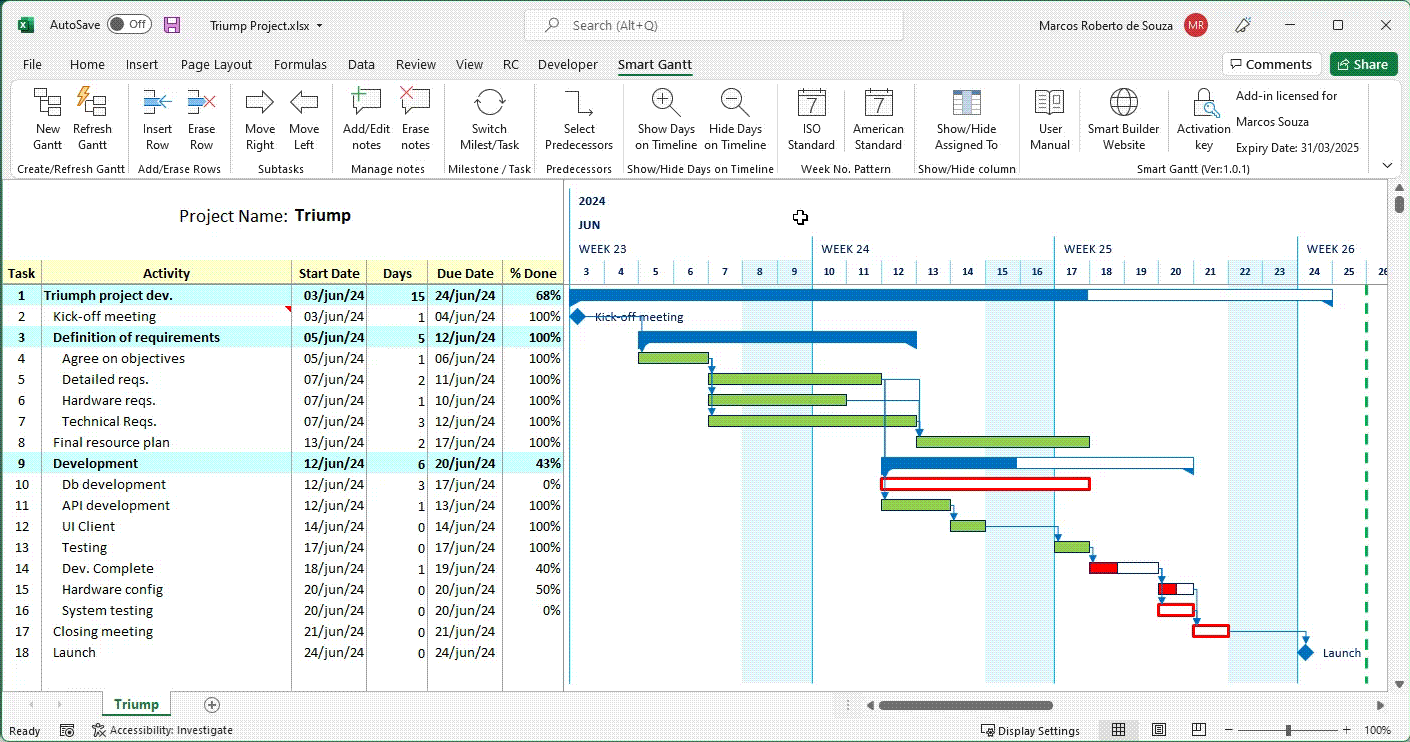
Task: Click the Erase Row icon
Action: tap(201, 103)
